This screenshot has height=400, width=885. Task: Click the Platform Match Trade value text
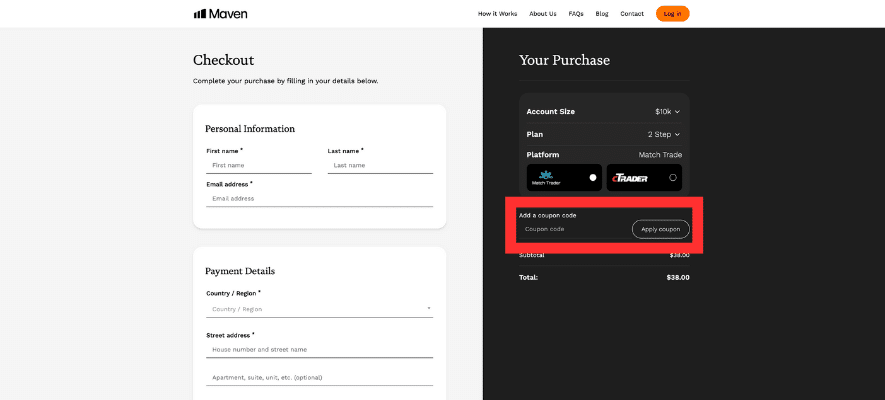(660, 155)
